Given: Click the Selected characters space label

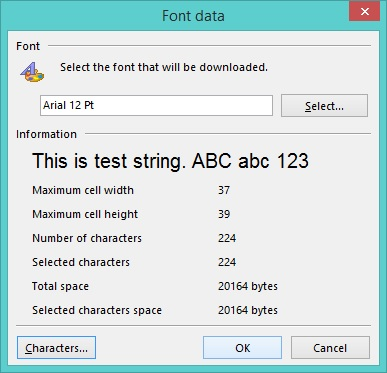Looking at the screenshot, I should 97,310.
